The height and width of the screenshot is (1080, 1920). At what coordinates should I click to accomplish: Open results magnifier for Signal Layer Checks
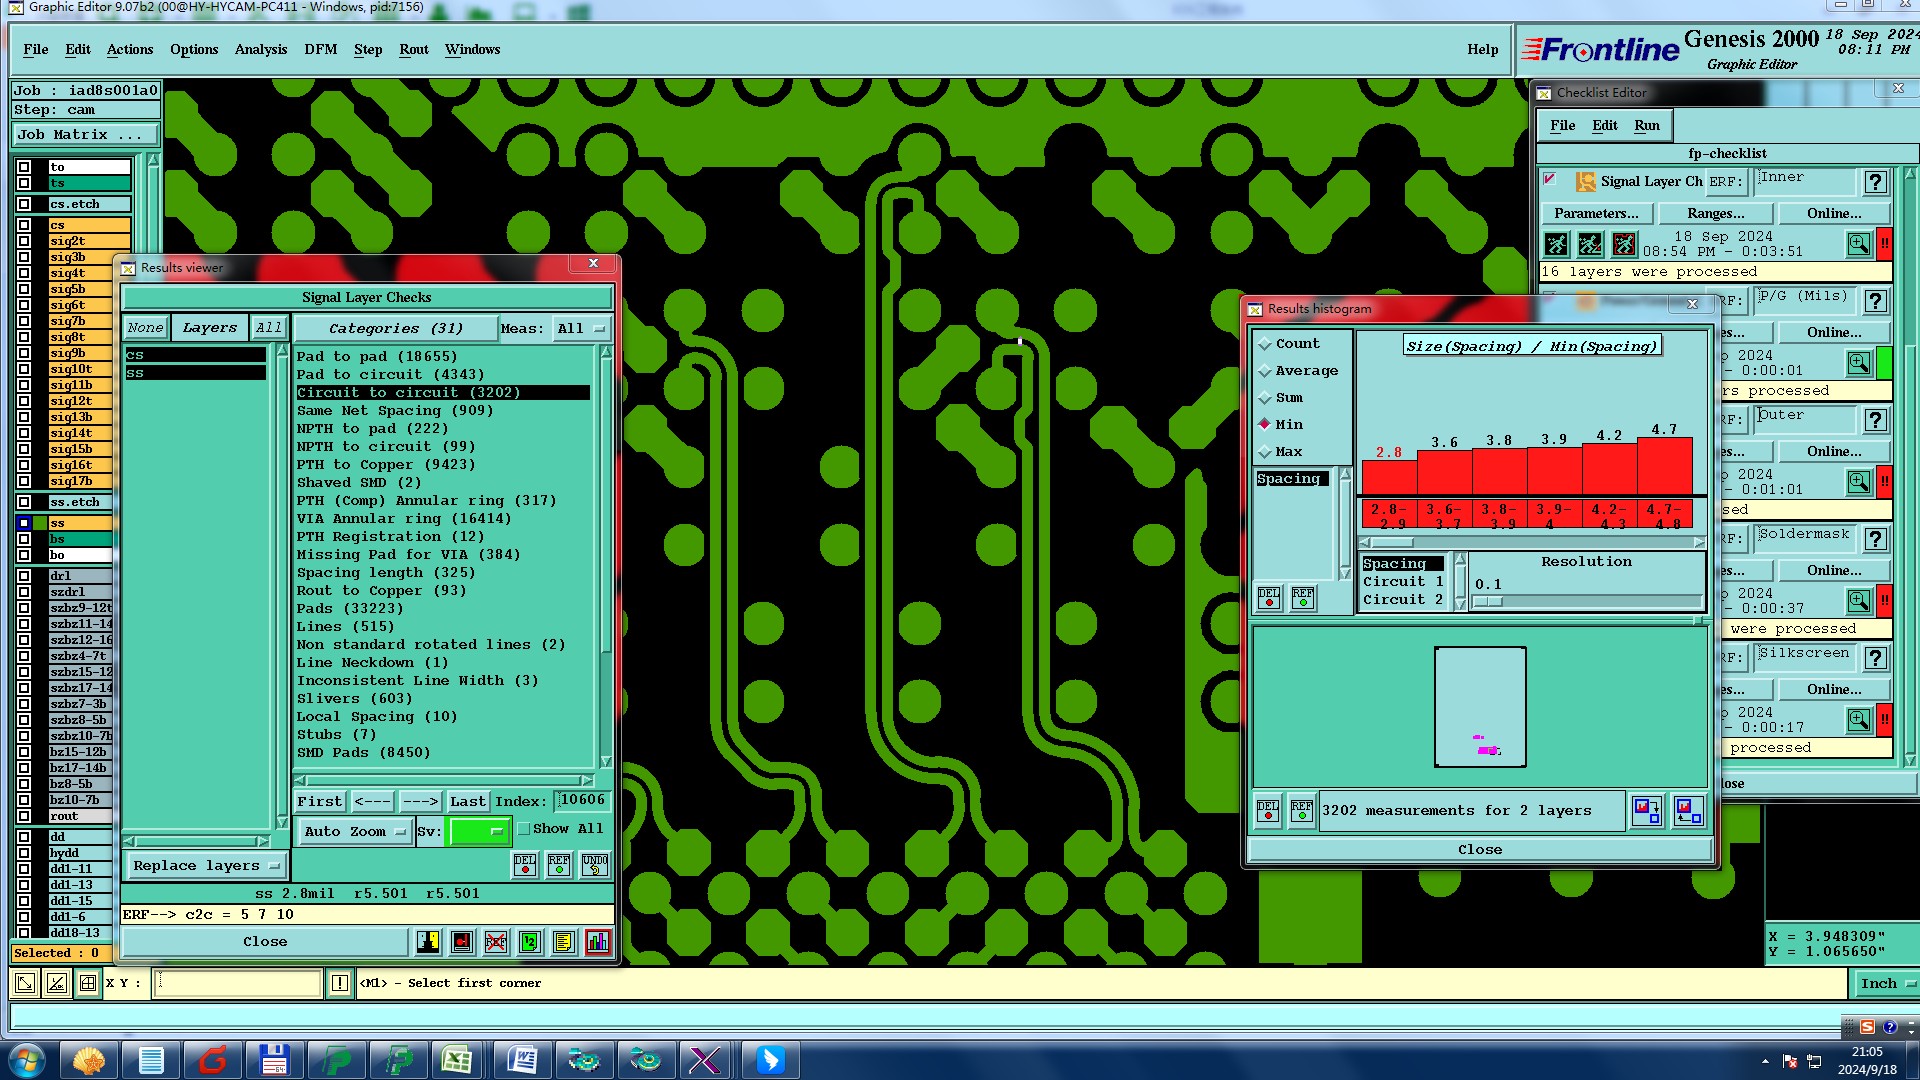(x=1859, y=244)
